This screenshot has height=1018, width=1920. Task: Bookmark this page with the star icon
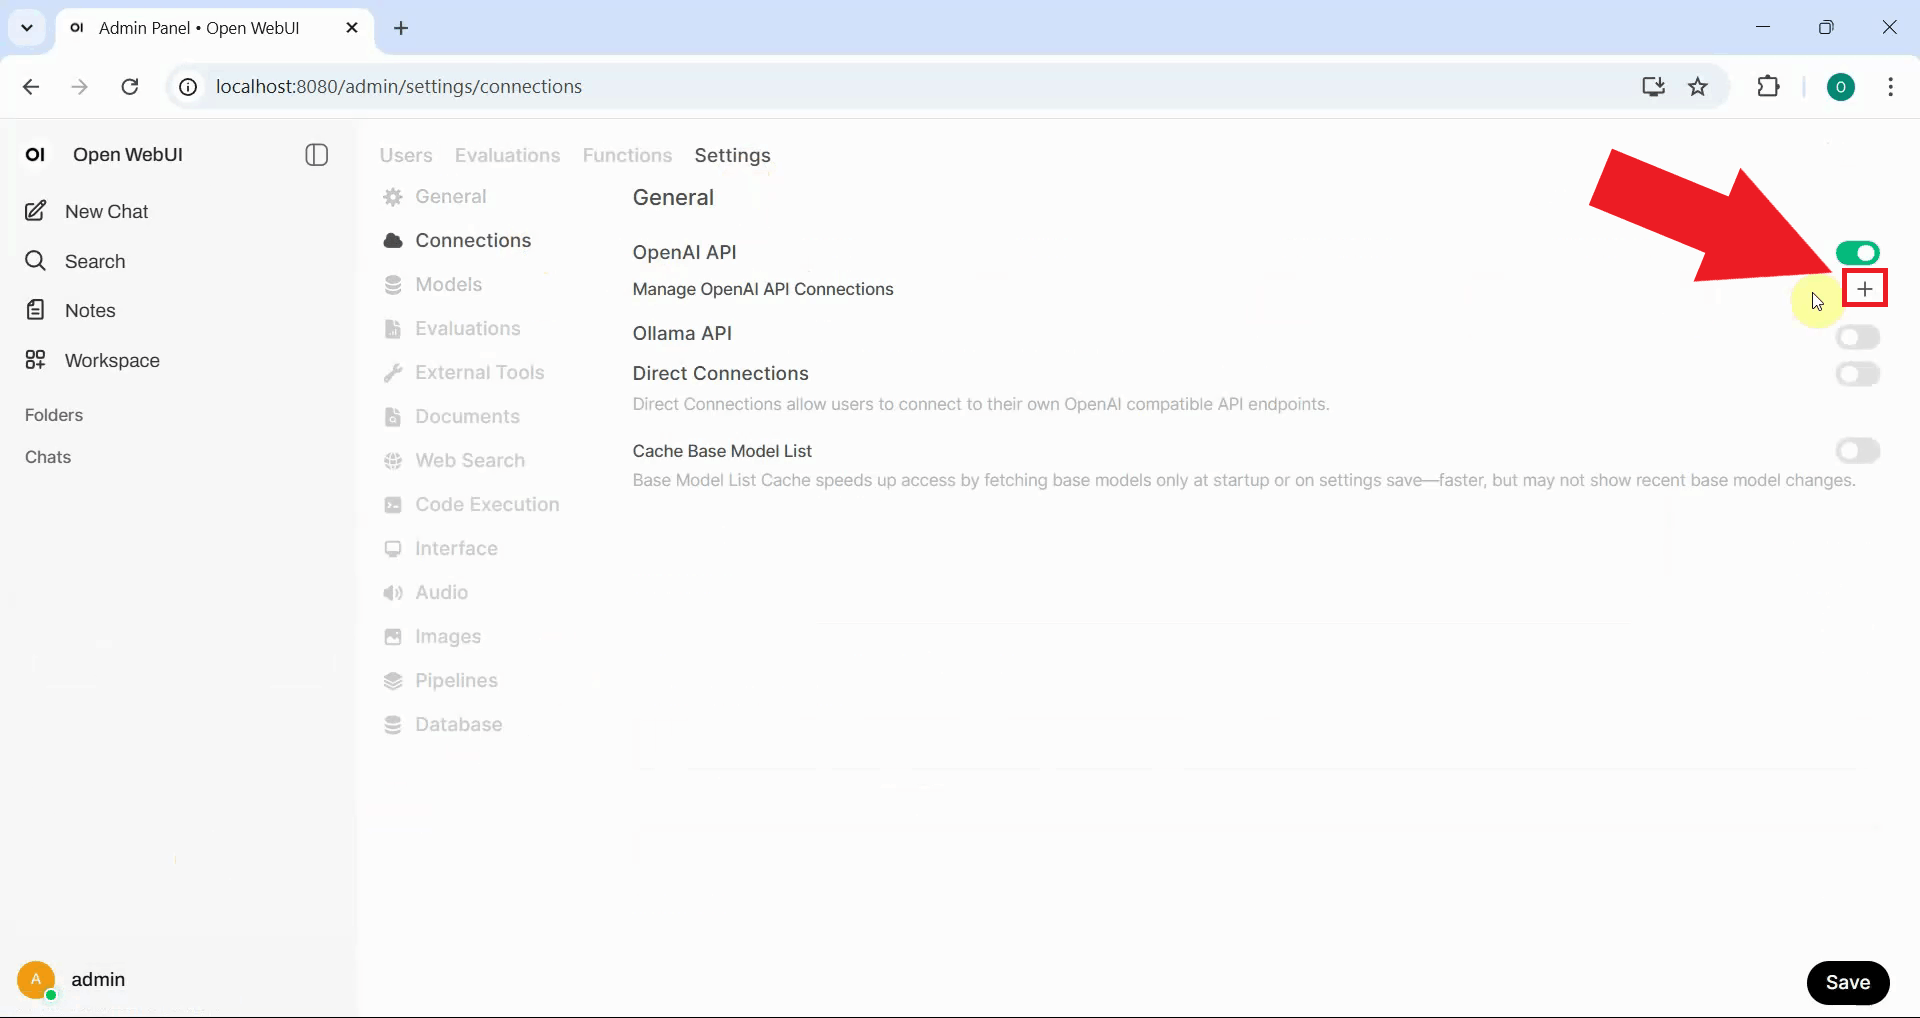click(1698, 87)
